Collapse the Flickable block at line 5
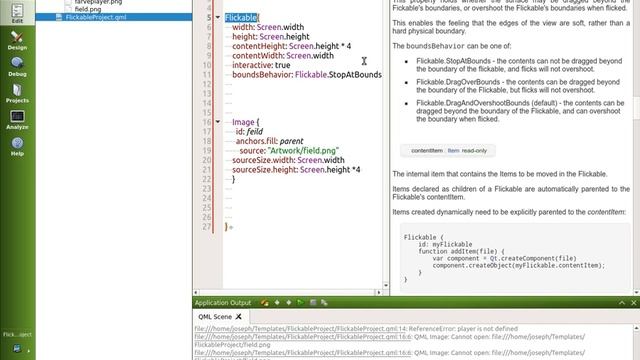 tap(218, 17)
